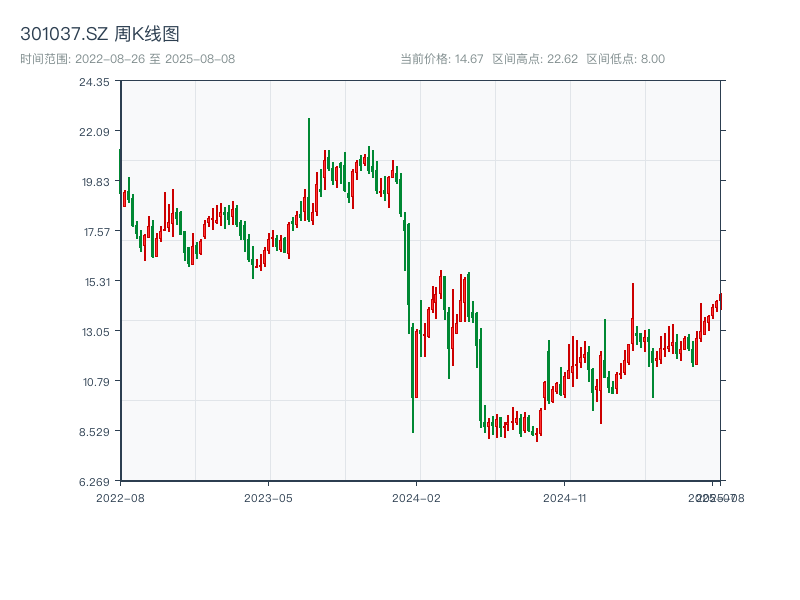Select the 2024-11 date axis label

click(x=564, y=497)
